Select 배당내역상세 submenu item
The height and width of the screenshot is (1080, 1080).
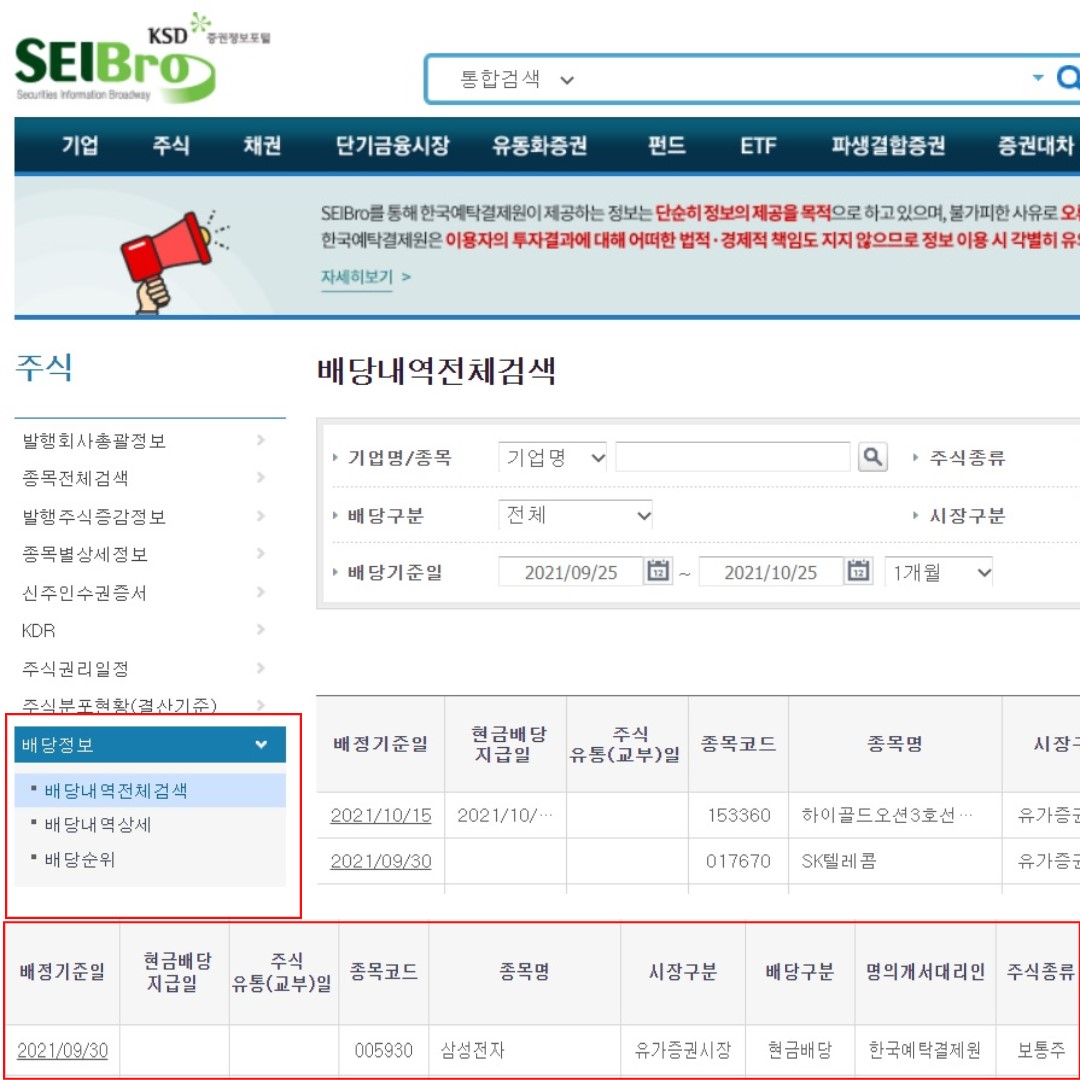97,824
